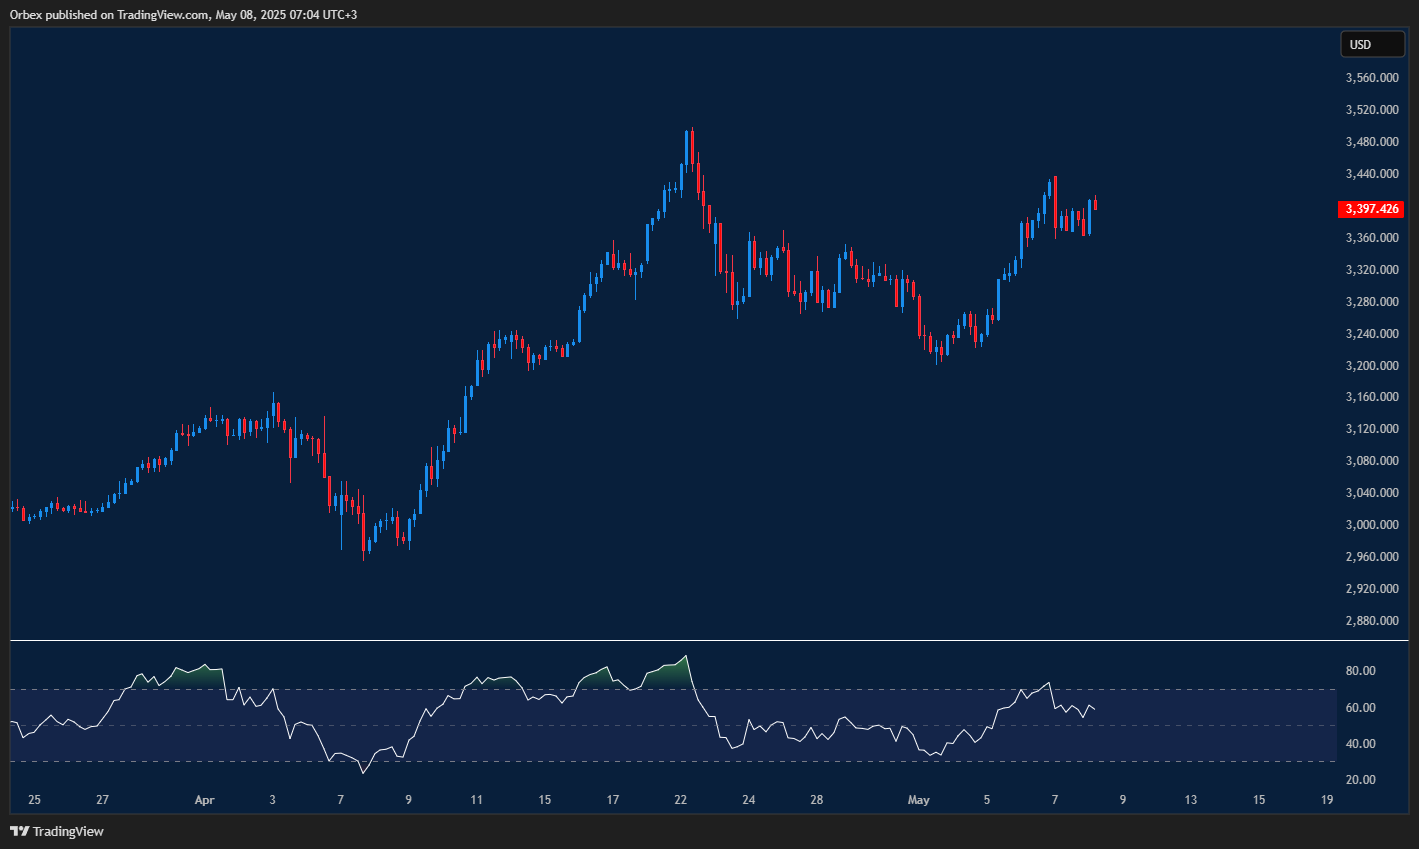
Task: Select the Apr label on time axis
Action: (204, 800)
